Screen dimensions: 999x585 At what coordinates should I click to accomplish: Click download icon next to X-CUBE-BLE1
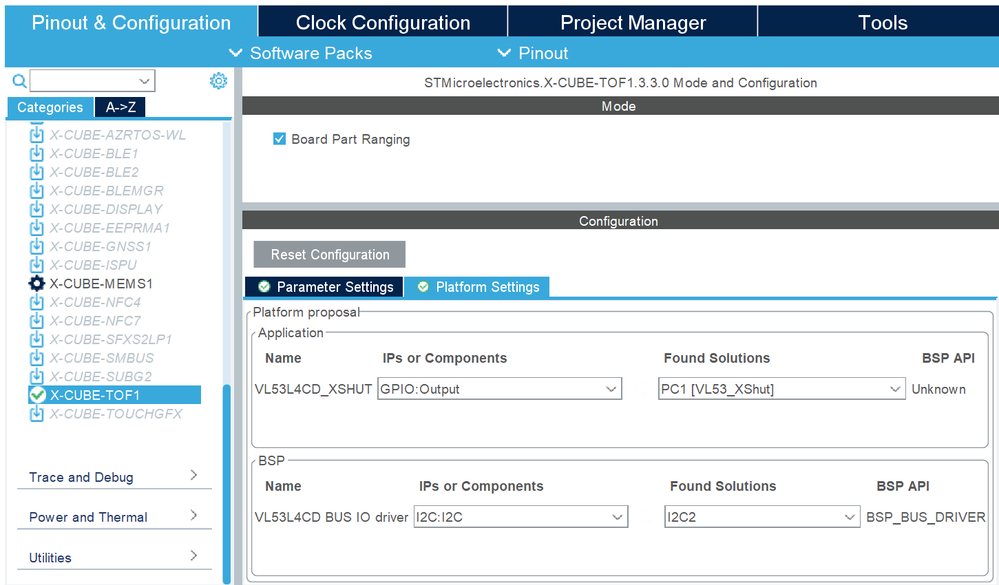(37, 154)
